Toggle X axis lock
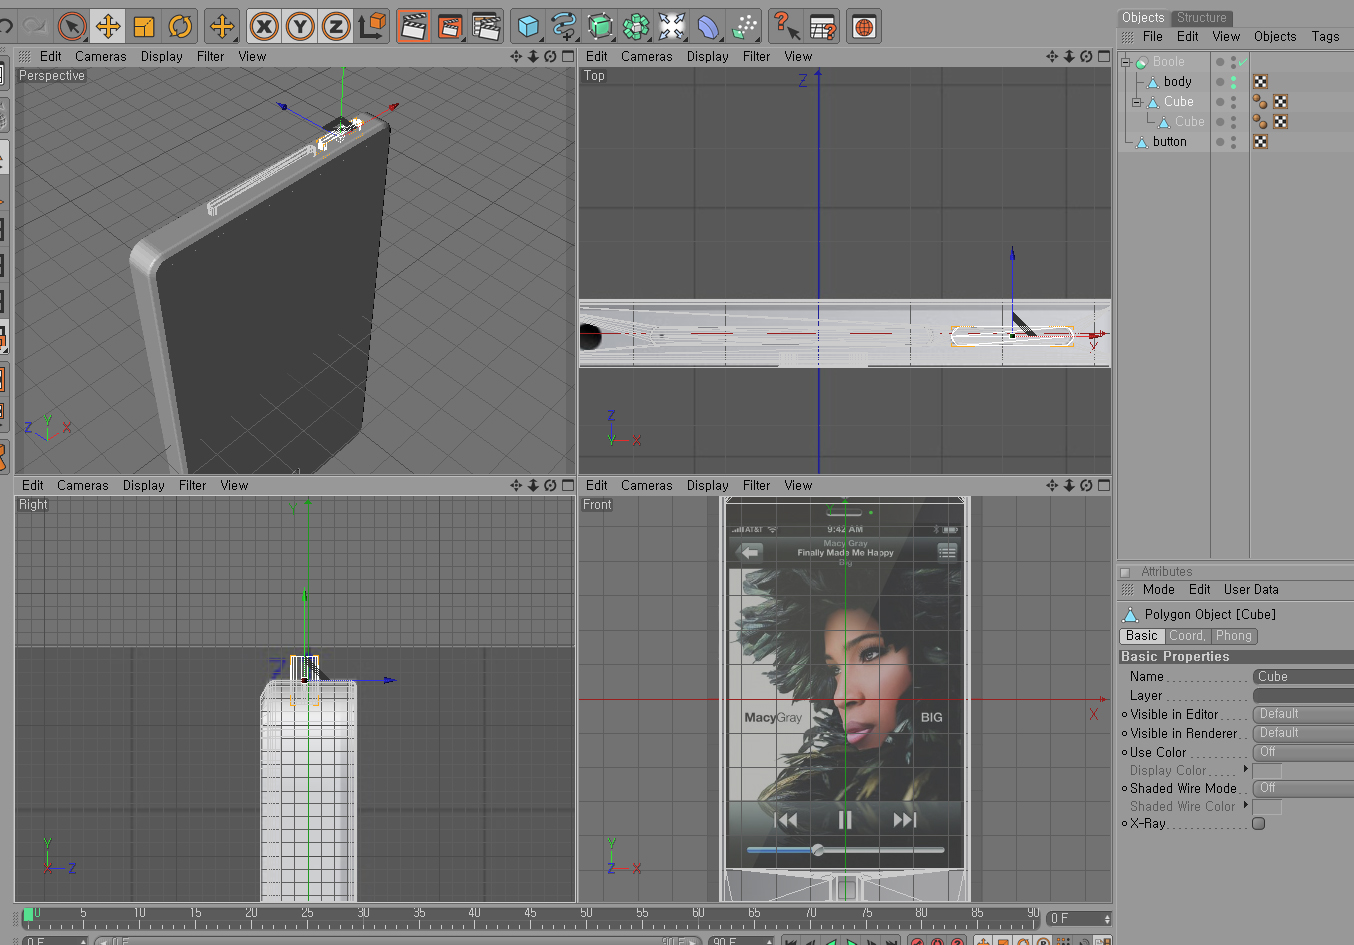The width and height of the screenshot is (1354, 945). pyautogui.click(x=264, y=26)
